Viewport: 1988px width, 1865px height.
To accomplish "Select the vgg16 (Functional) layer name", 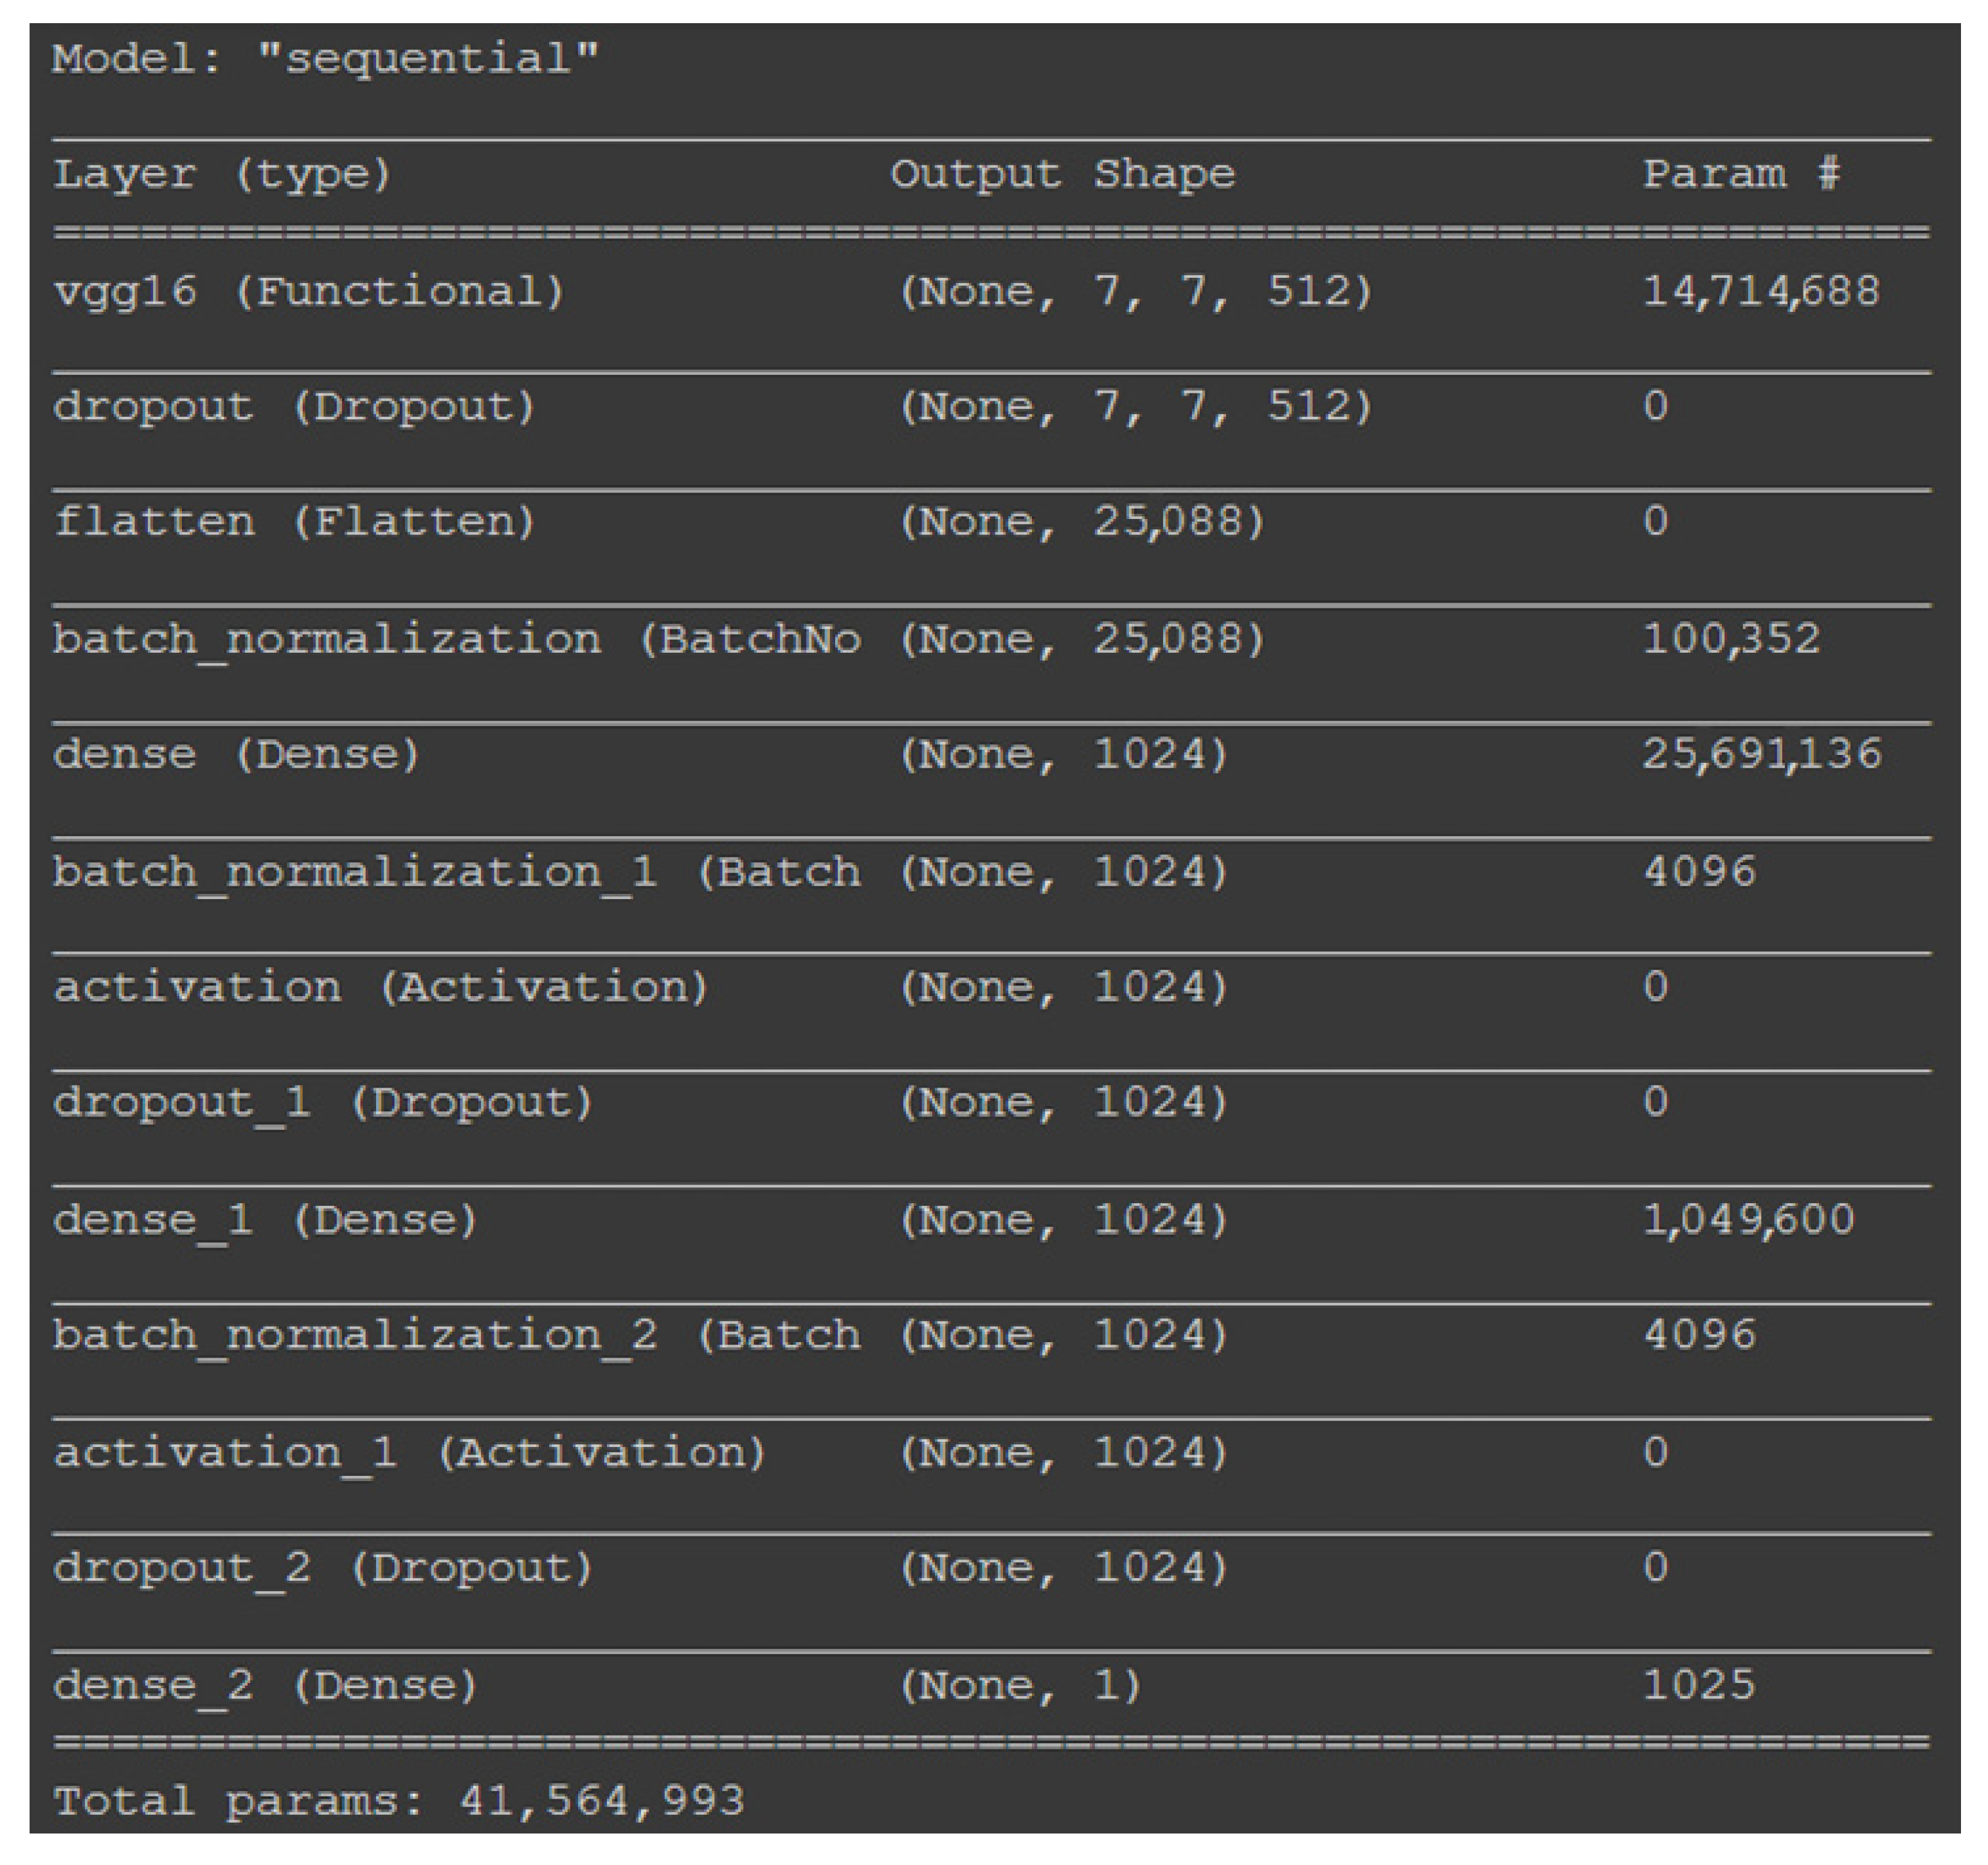I will [309, 292].
